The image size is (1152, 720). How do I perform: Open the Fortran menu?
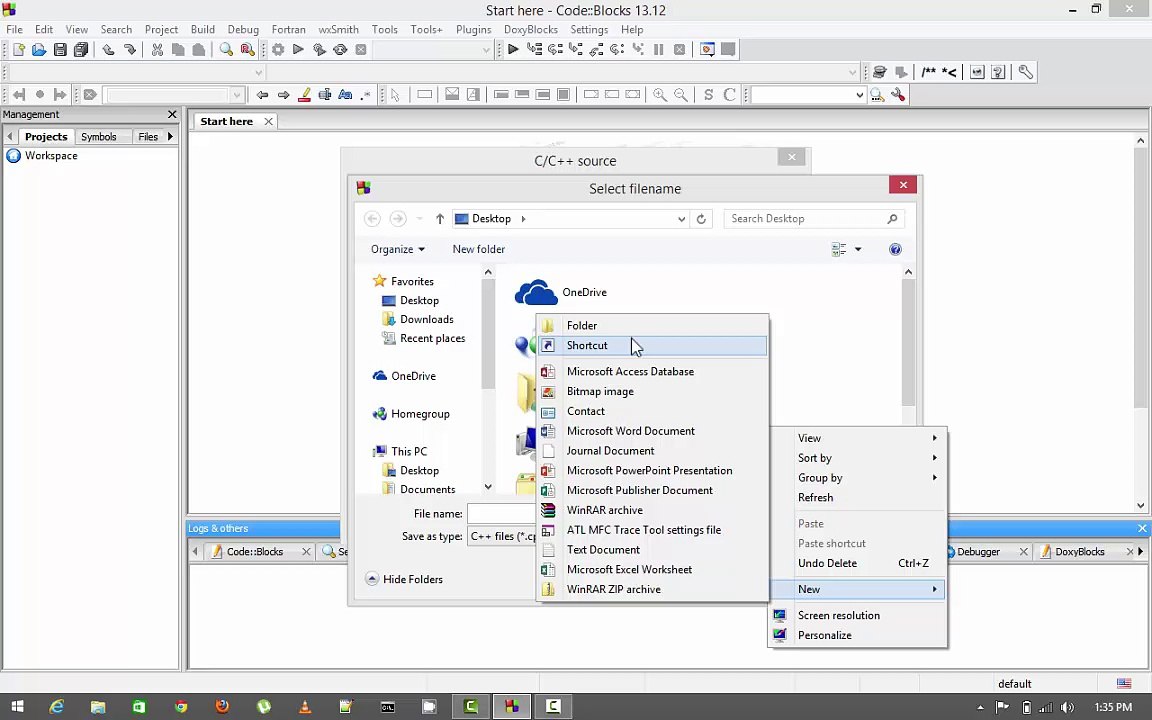point(288,29)
